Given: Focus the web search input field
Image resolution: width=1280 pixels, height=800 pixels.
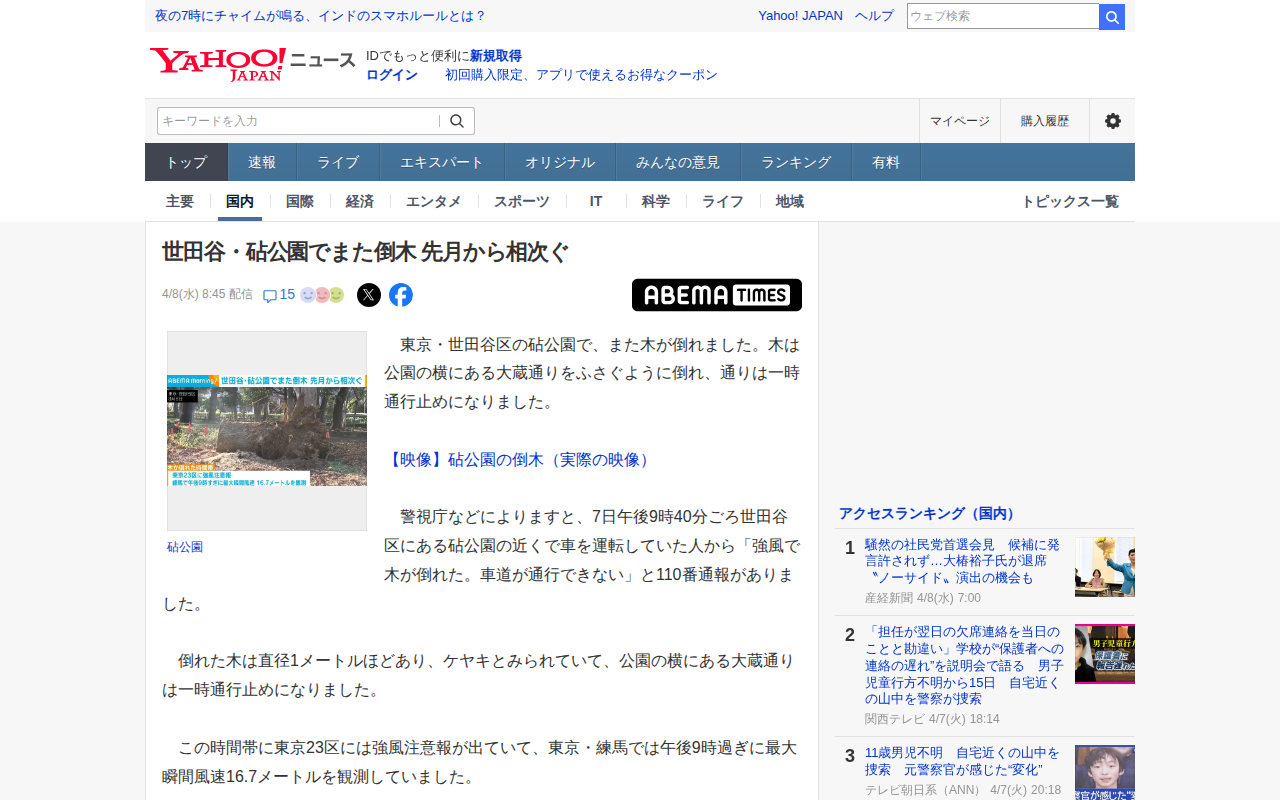Looking at the screenshot, I should [x=1003, y=17].
